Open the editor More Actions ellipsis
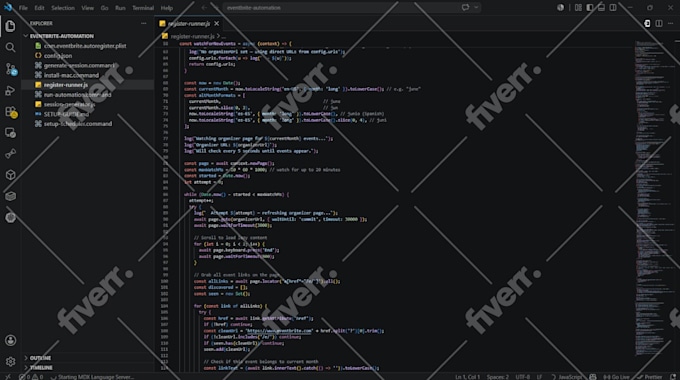680x380 pixels. pos(670,23)
